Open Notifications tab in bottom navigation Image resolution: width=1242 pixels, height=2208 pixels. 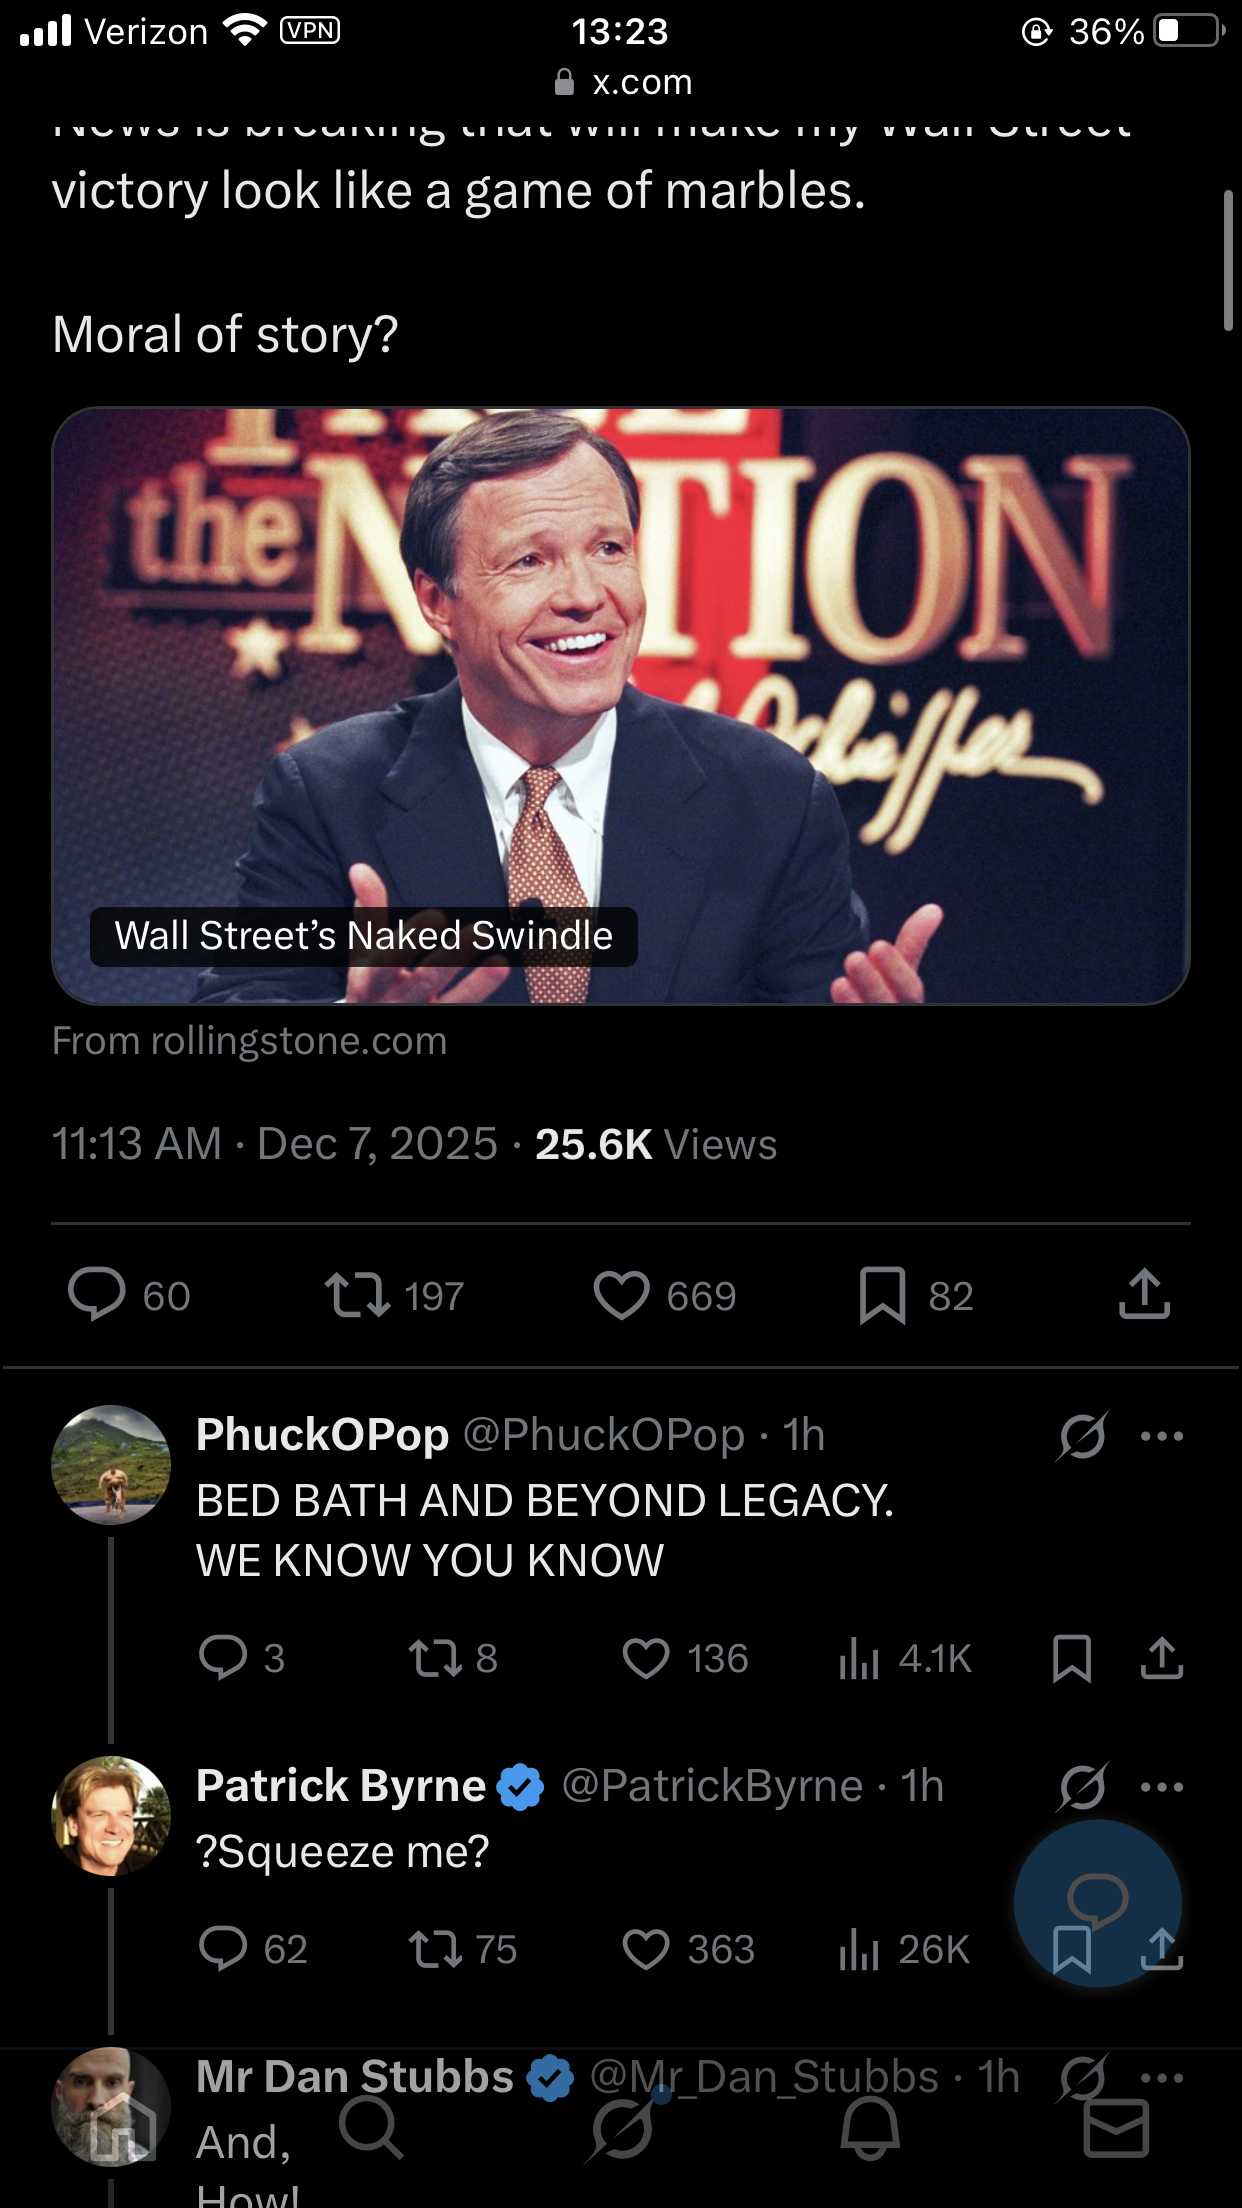click(869, 2128)
